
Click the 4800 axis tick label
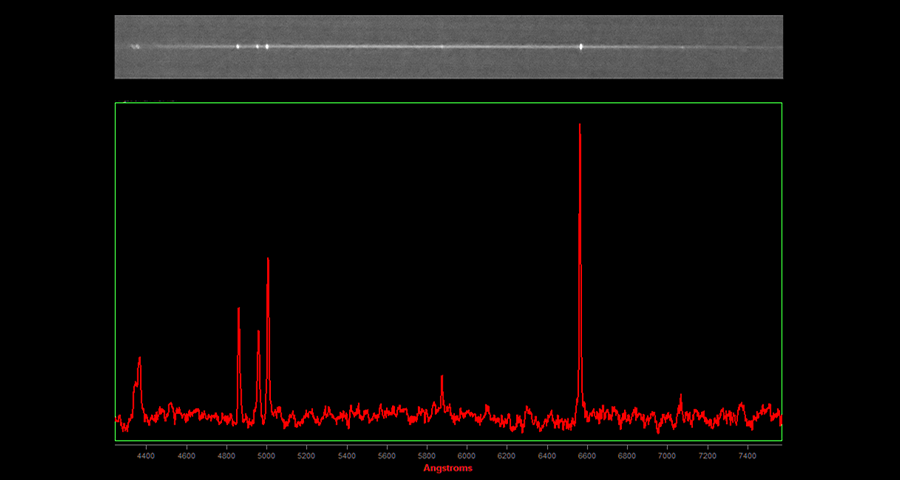coord(226,455)
